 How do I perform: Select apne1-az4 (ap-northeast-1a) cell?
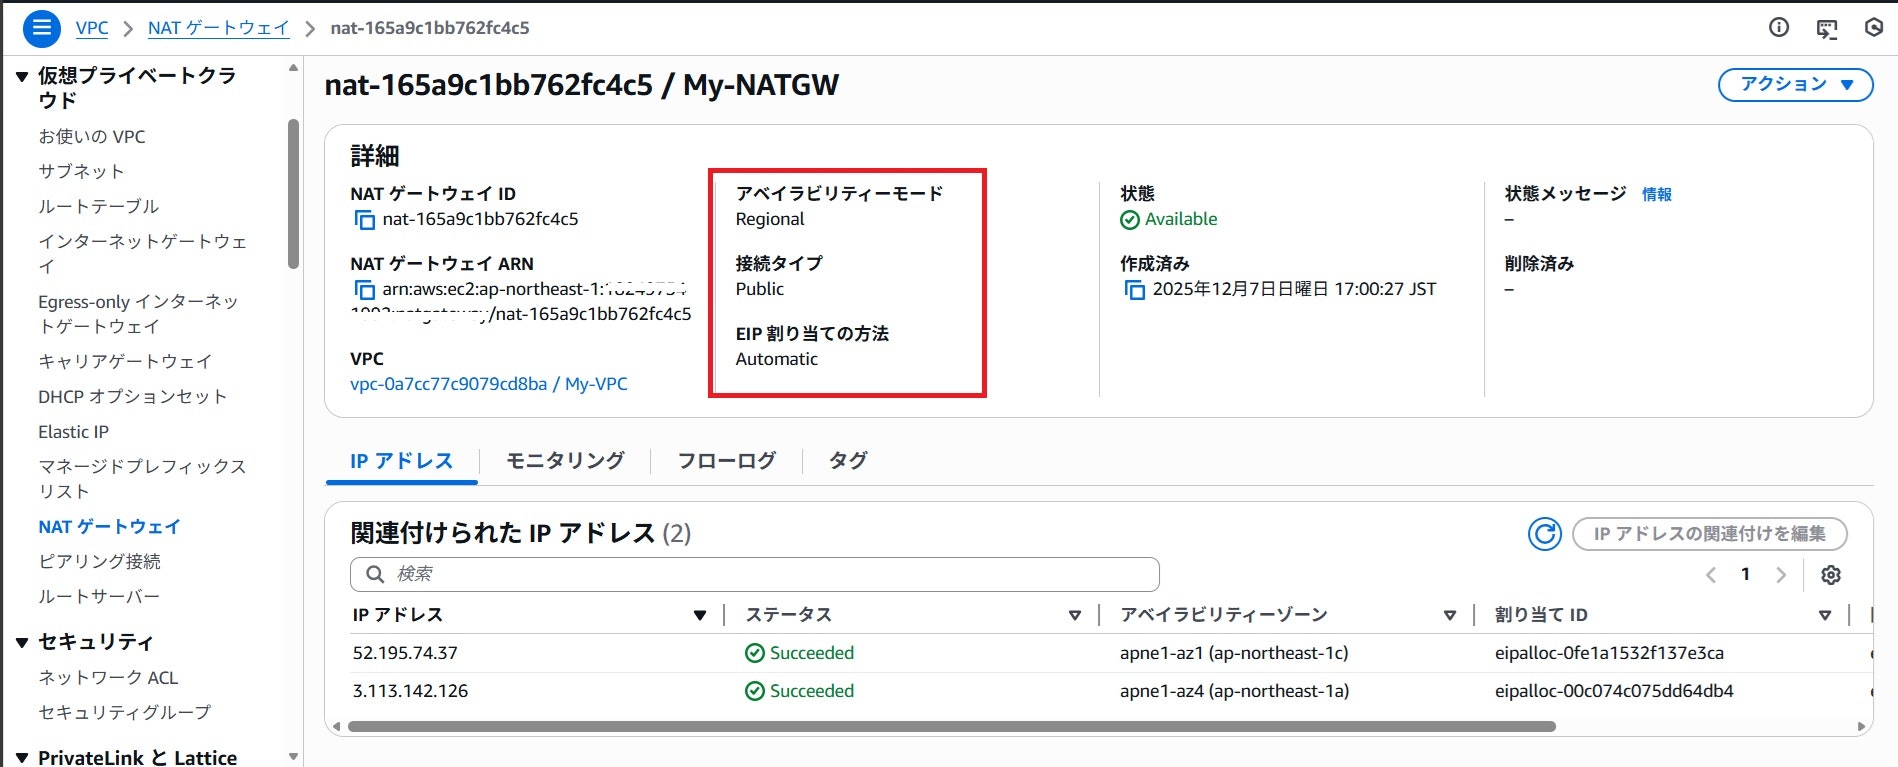1234,691
